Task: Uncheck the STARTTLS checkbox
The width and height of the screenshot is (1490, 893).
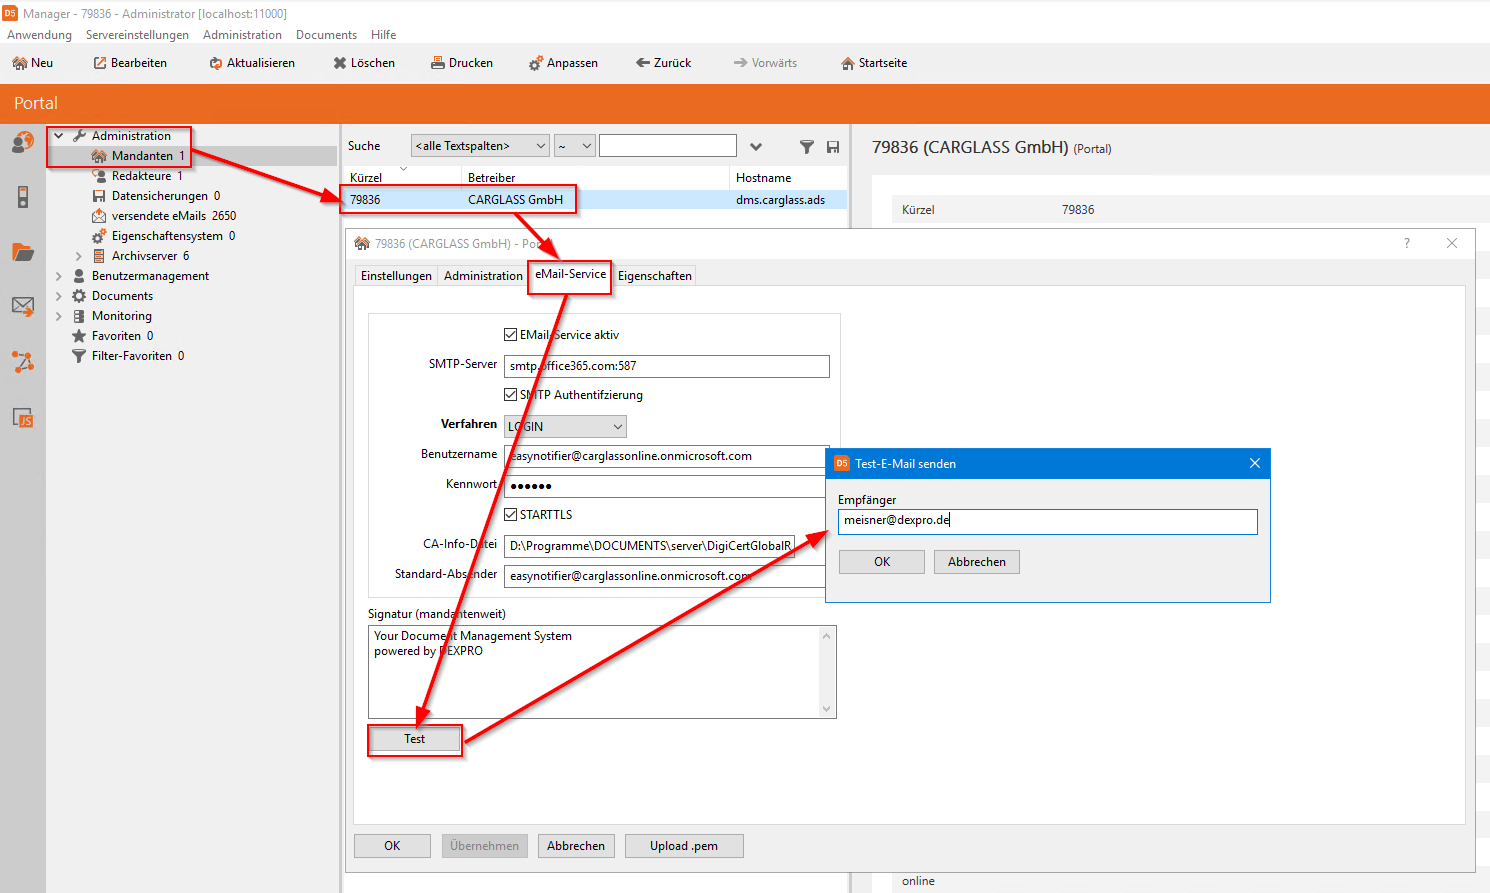Action: tap(511, 515)
